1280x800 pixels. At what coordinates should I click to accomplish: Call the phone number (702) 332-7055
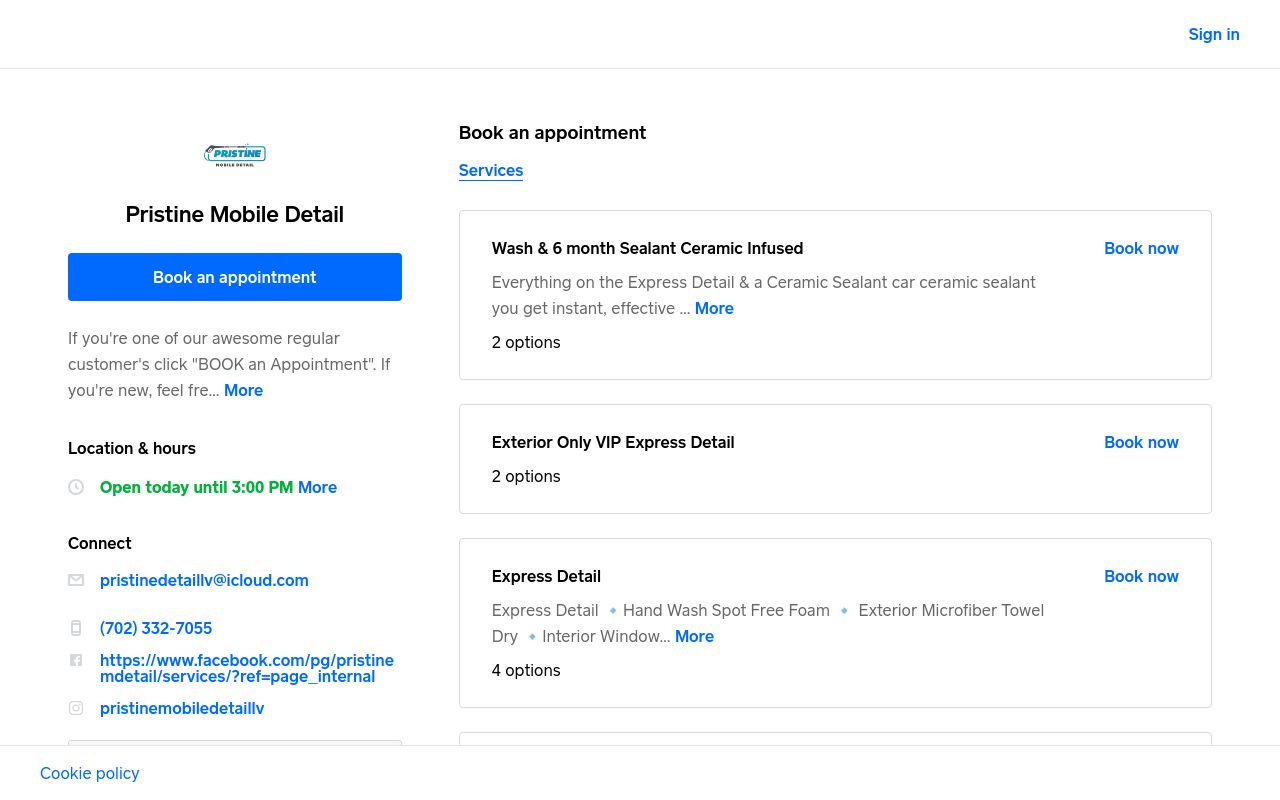tap(156, 628)
